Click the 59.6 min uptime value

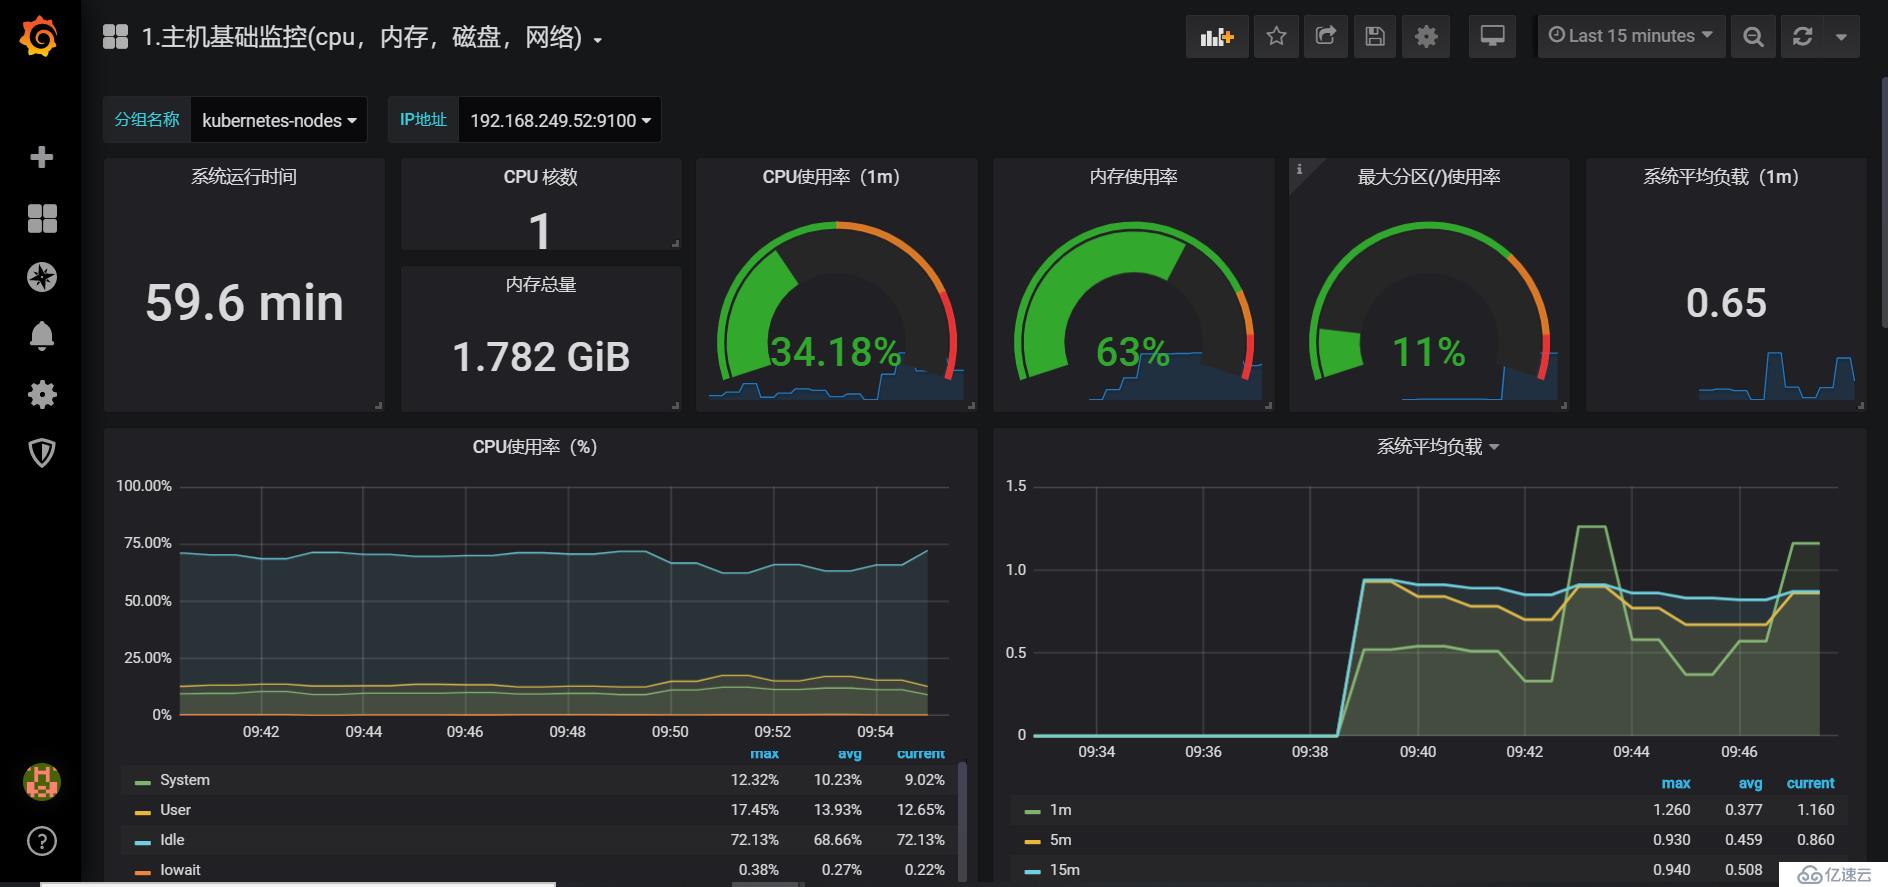pyautogui.click(x=244, y=303)
